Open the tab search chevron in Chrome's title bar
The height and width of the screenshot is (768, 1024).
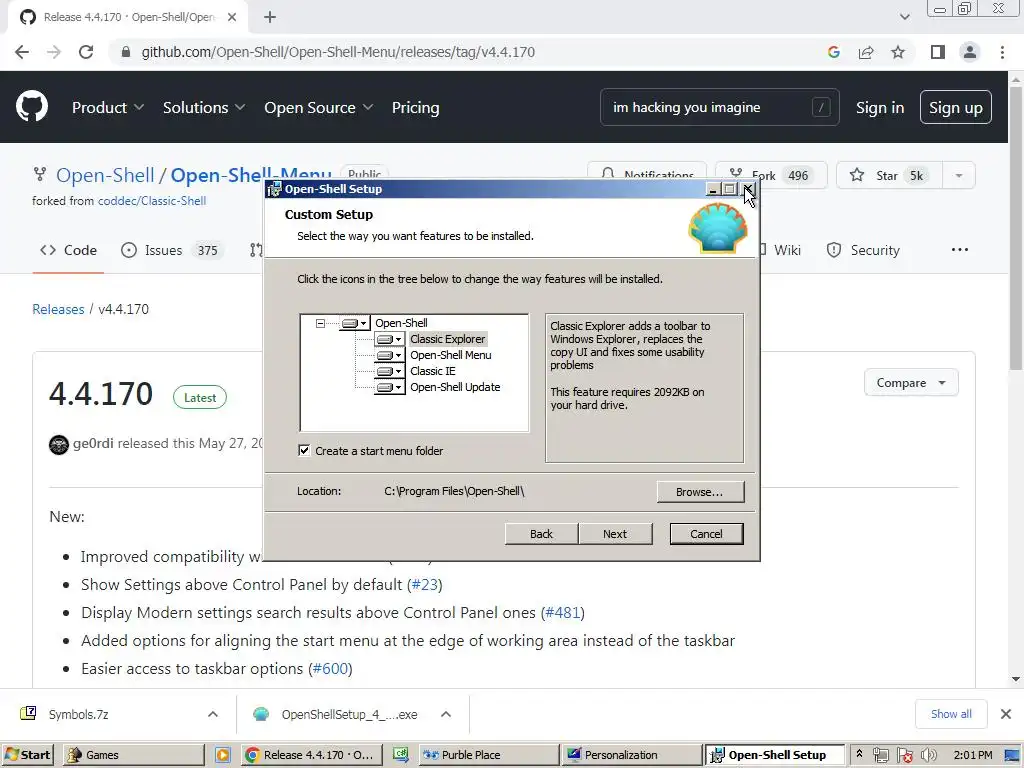[904, 17]
